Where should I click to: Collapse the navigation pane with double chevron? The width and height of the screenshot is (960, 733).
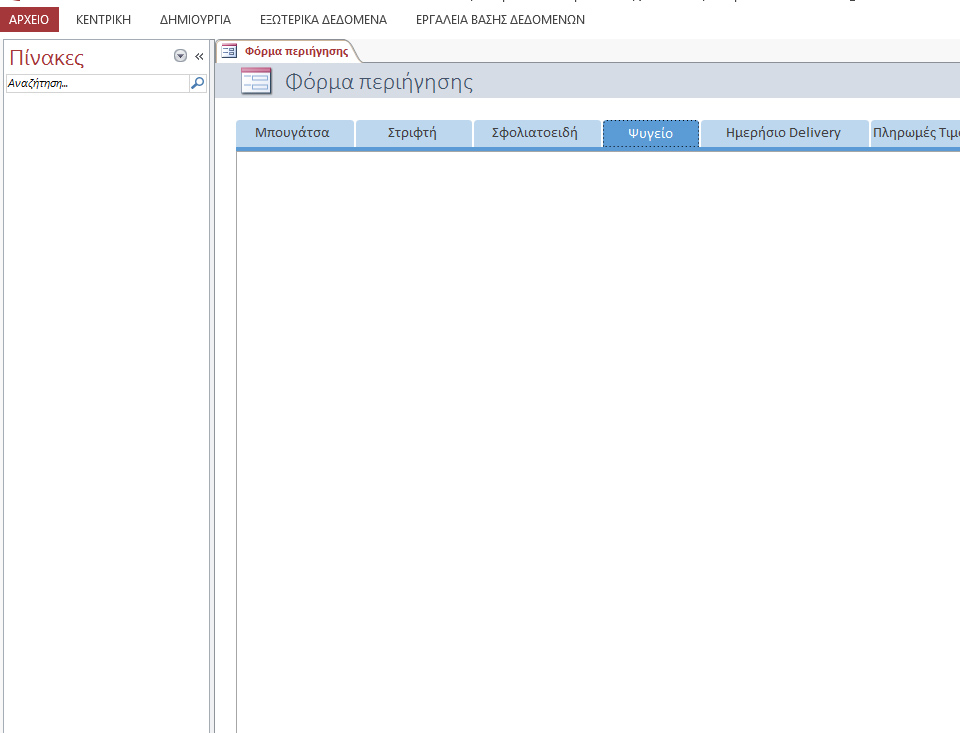[x=199, y=56]
